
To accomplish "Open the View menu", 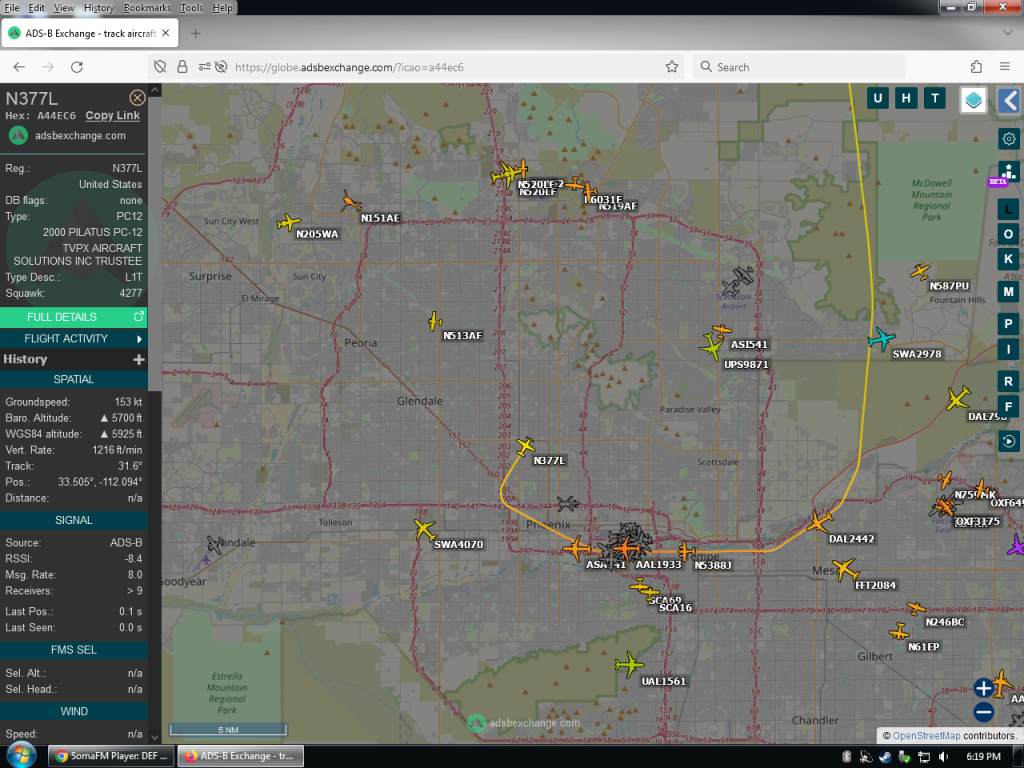I will pyautogui.click(x=63, y=8).
